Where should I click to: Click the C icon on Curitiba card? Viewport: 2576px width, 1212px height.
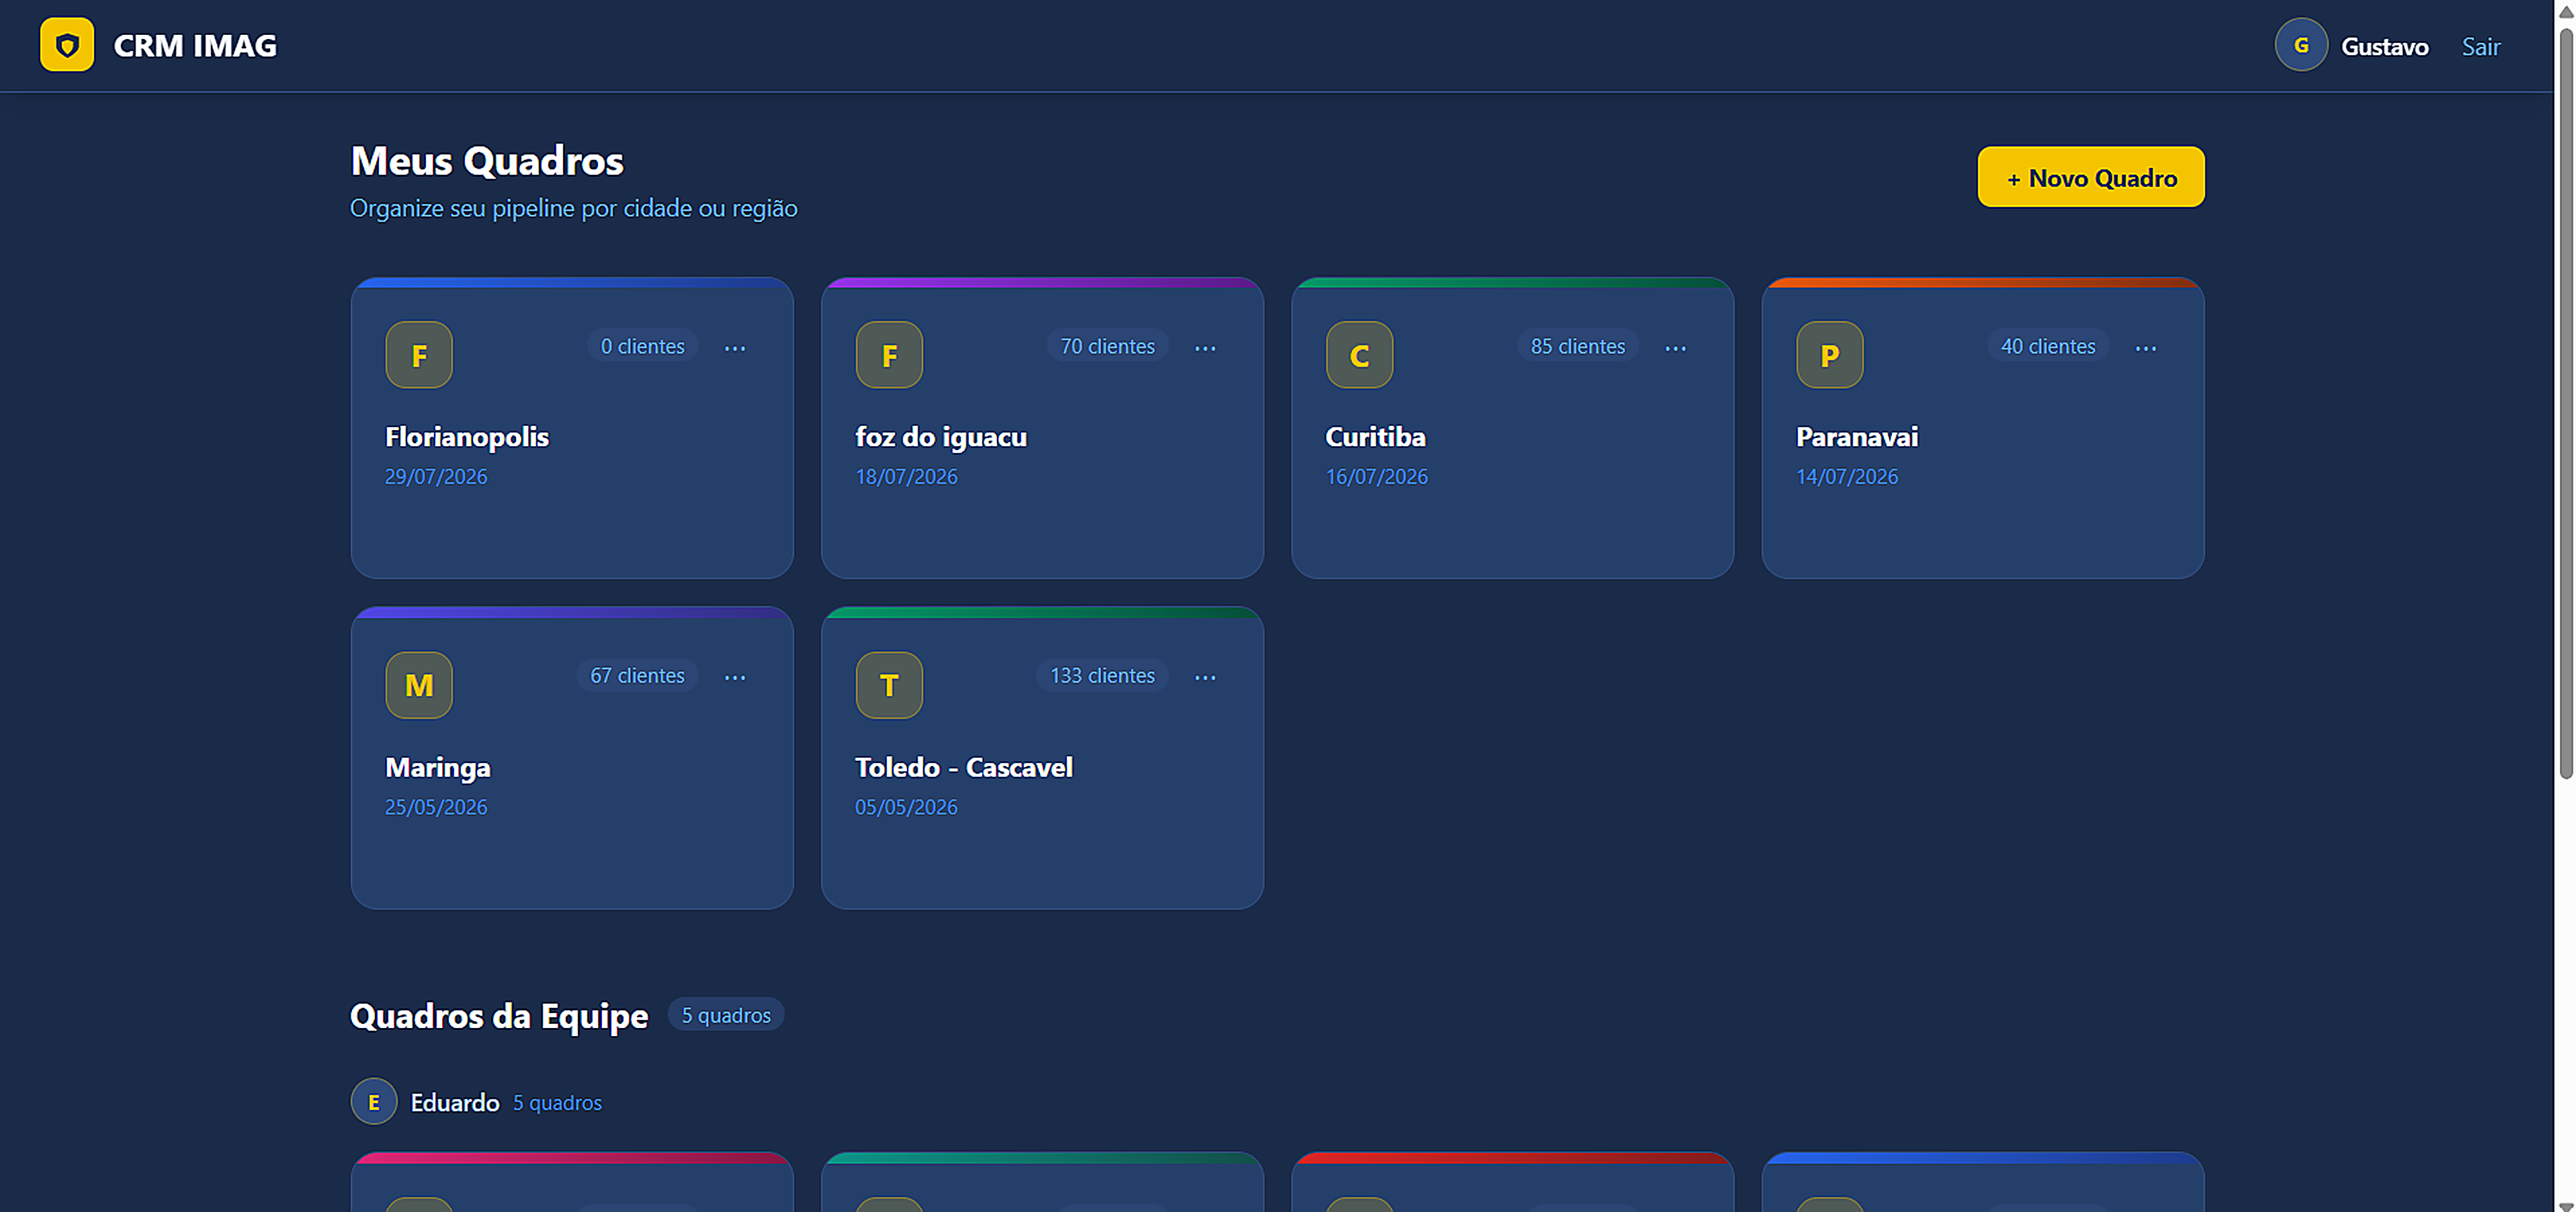tap(1359, 355)
